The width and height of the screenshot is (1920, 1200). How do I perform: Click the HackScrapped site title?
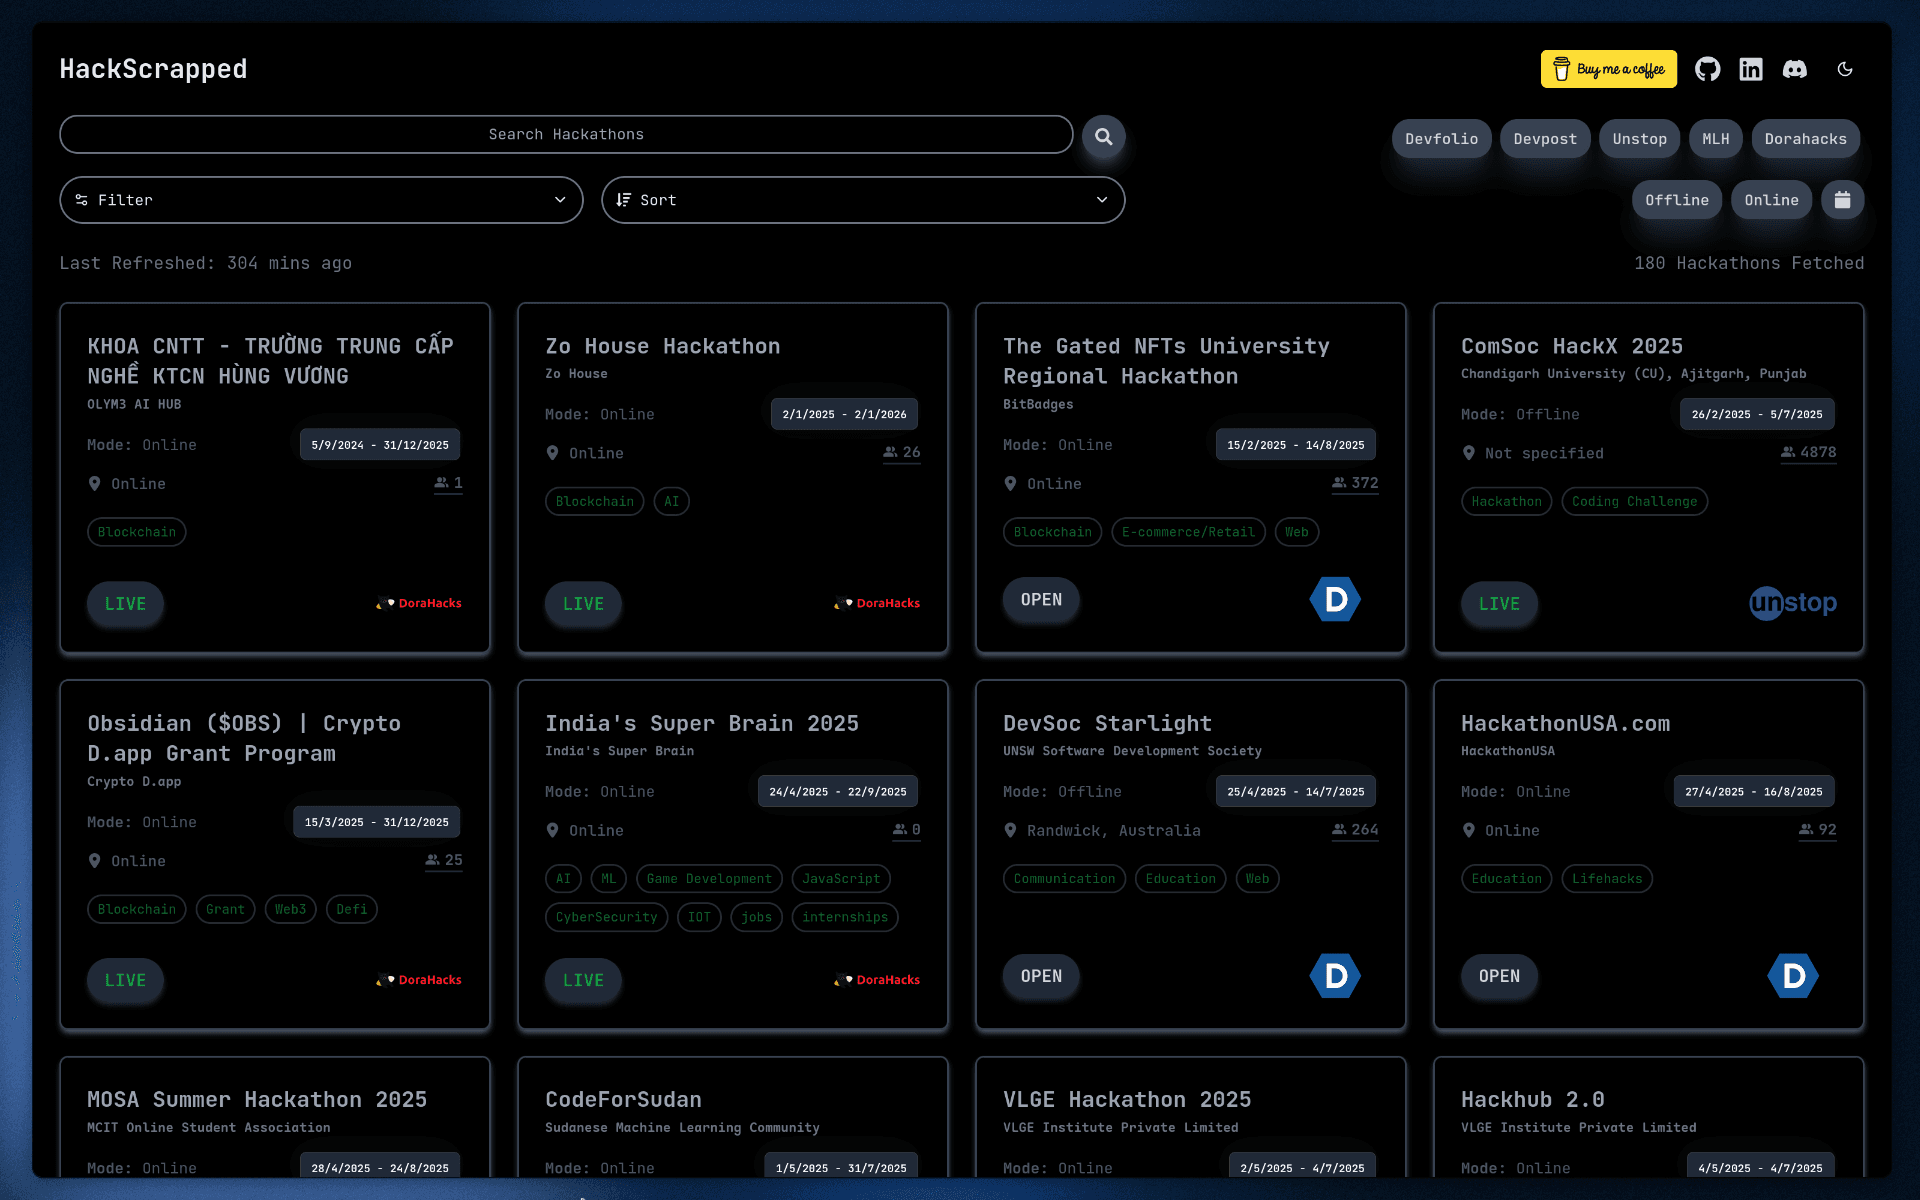(x=153, y=69)
